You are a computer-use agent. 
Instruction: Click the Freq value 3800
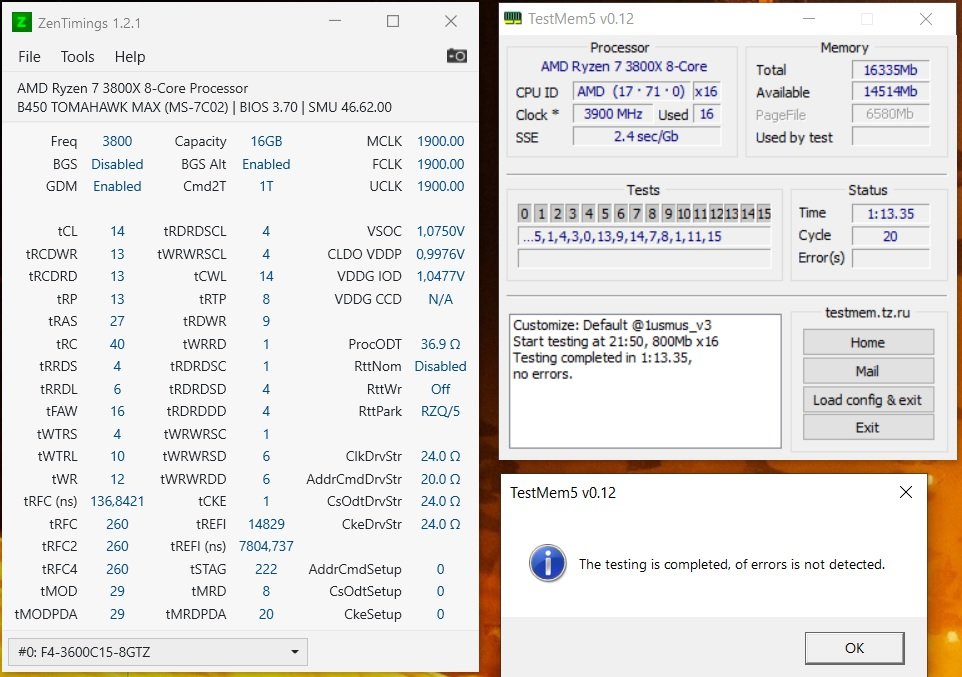[x=117, y=141]
